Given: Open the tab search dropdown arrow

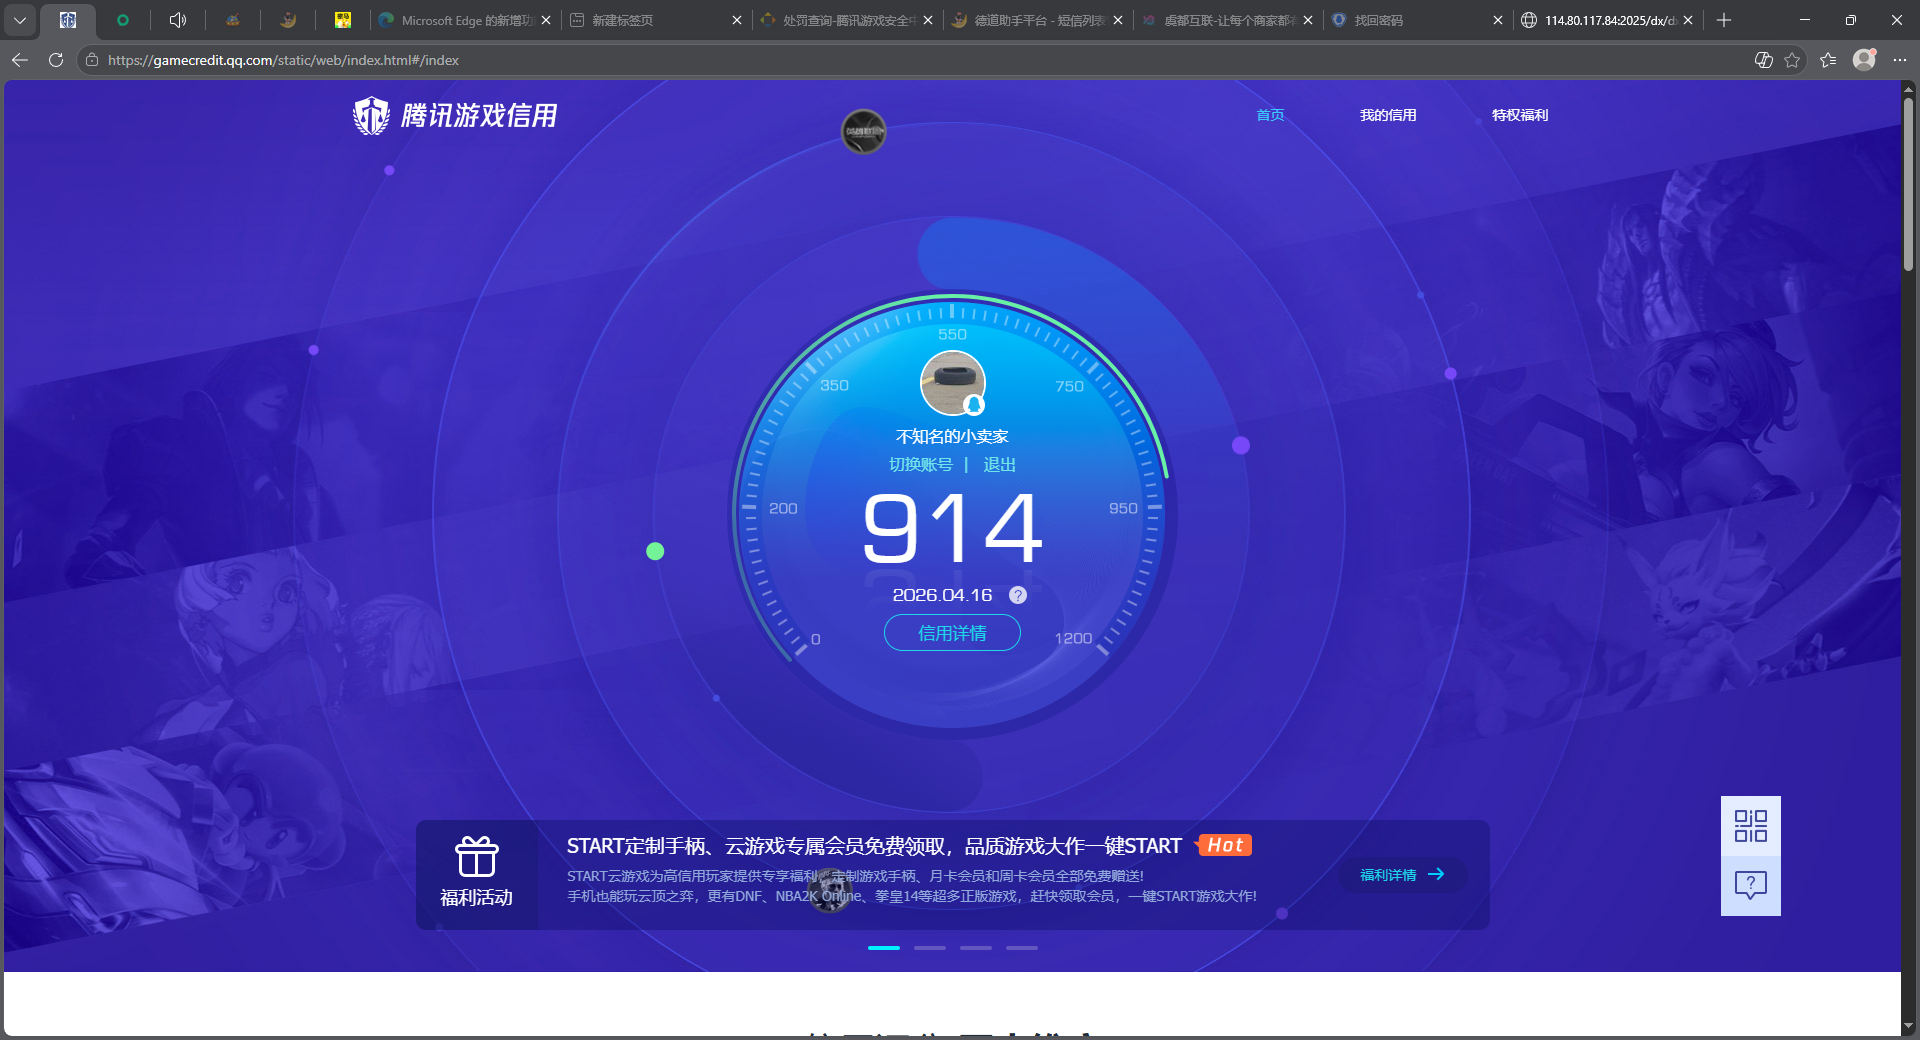Looking at the screenshot, I should [19, 19].
